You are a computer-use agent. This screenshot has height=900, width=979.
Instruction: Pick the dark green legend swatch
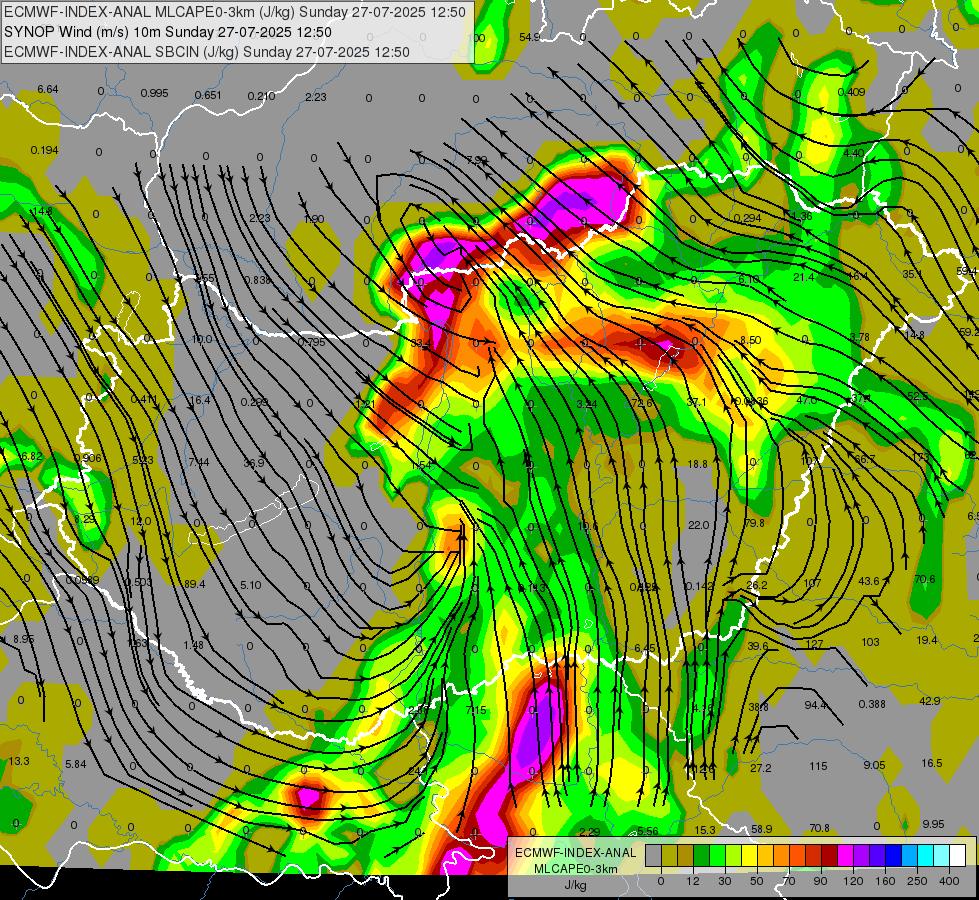click(x=702, y=855)
